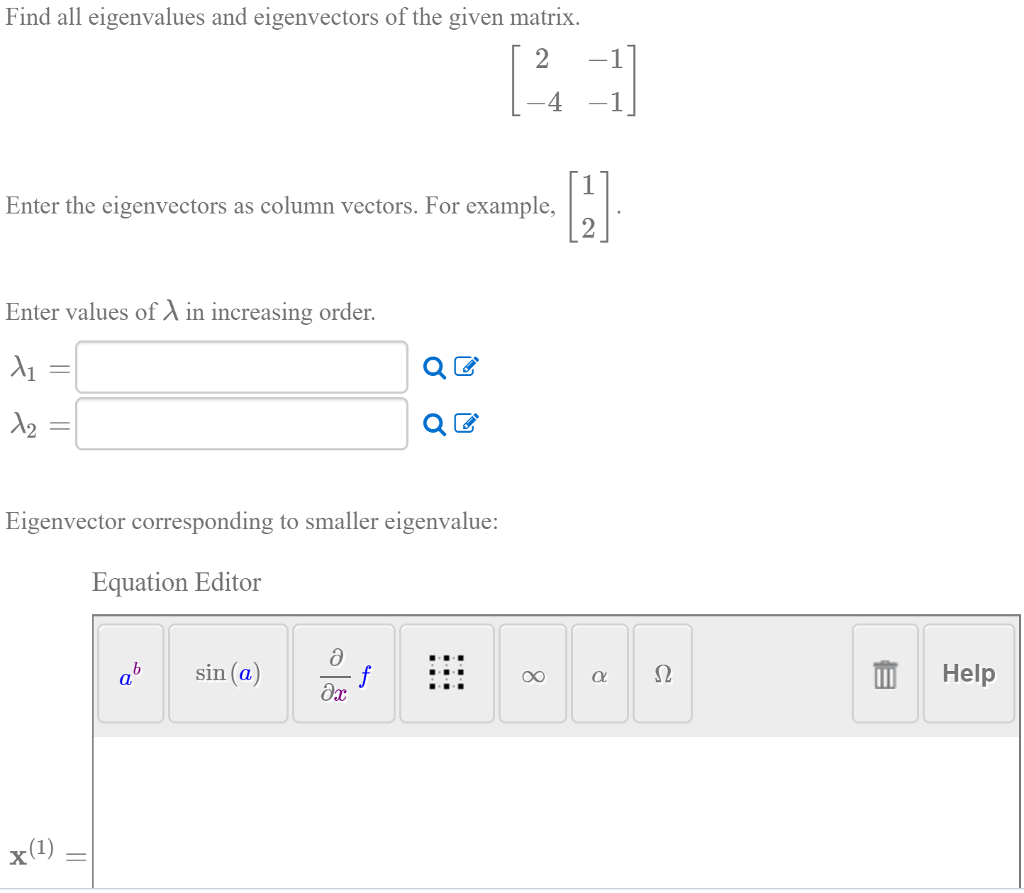Open the pencil editor for λ2
Screen dimensions: 1024x893
tap(465, 424)
